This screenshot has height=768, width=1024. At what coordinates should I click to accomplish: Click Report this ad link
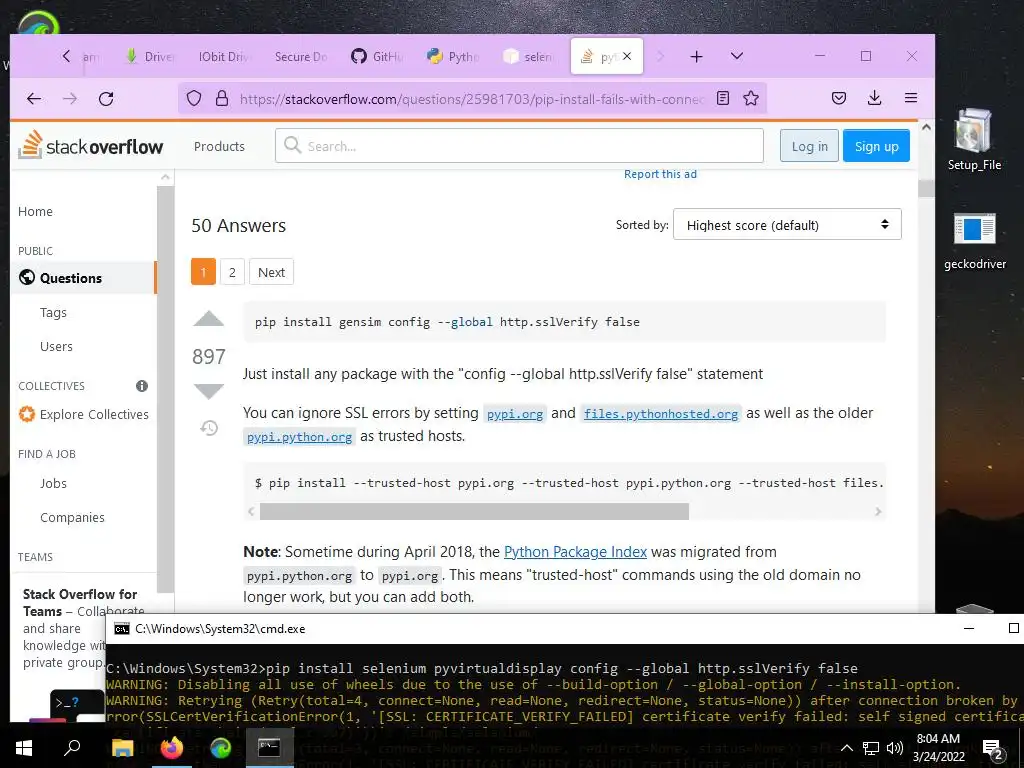click(660, 174)
